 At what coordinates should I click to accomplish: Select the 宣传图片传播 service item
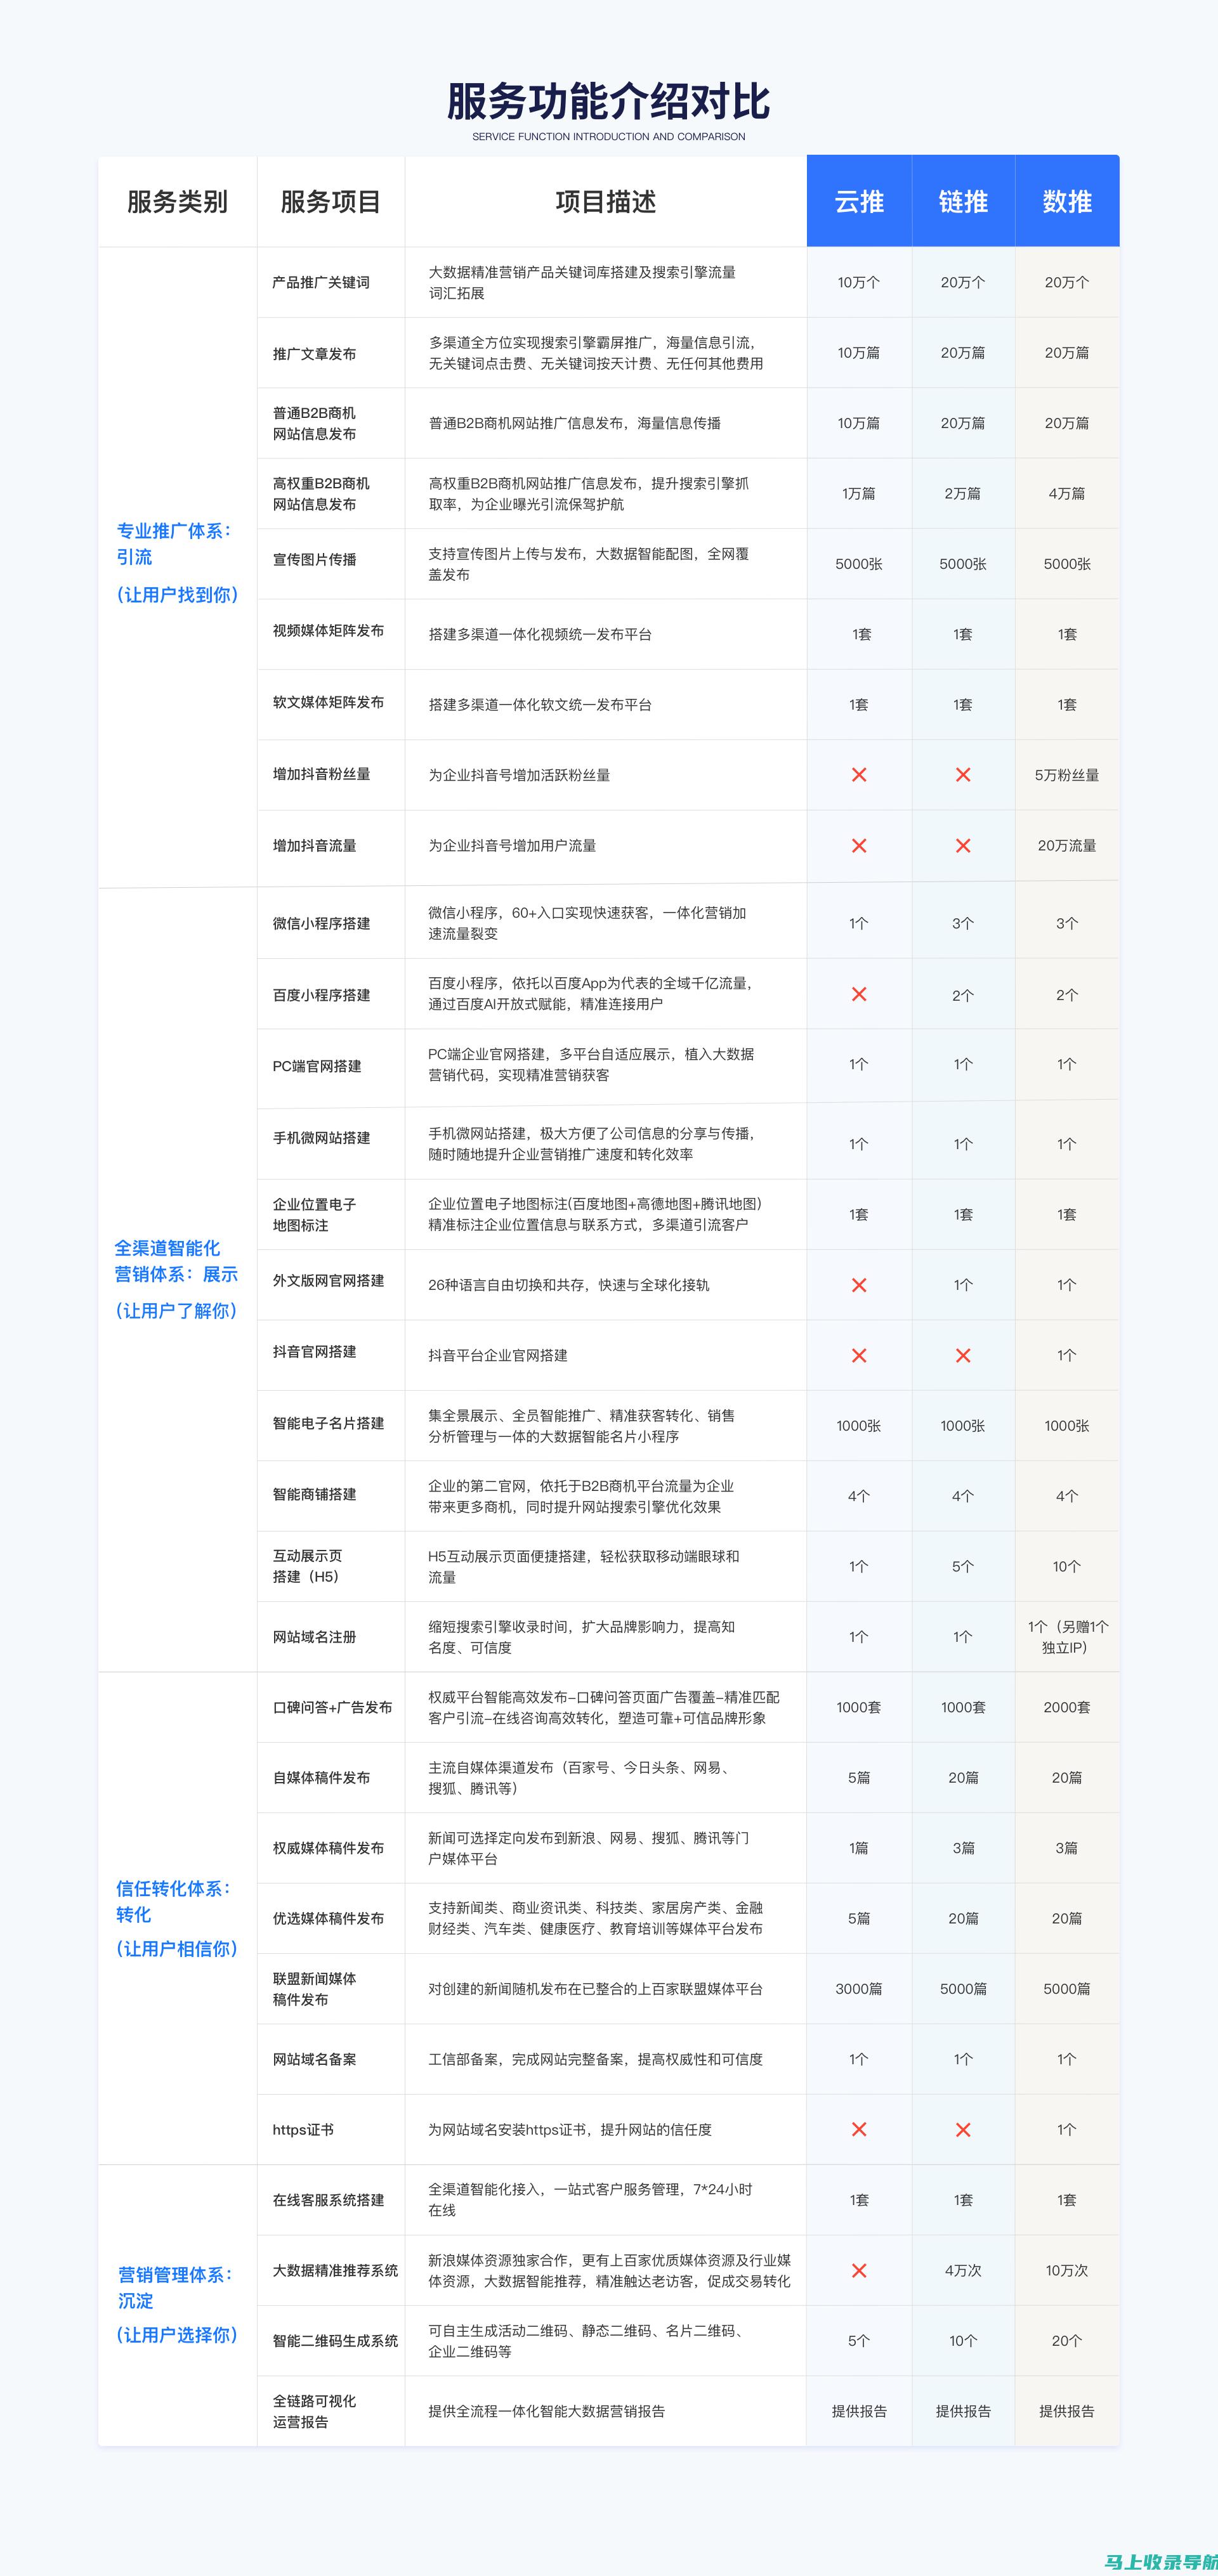tap(314, 559)
